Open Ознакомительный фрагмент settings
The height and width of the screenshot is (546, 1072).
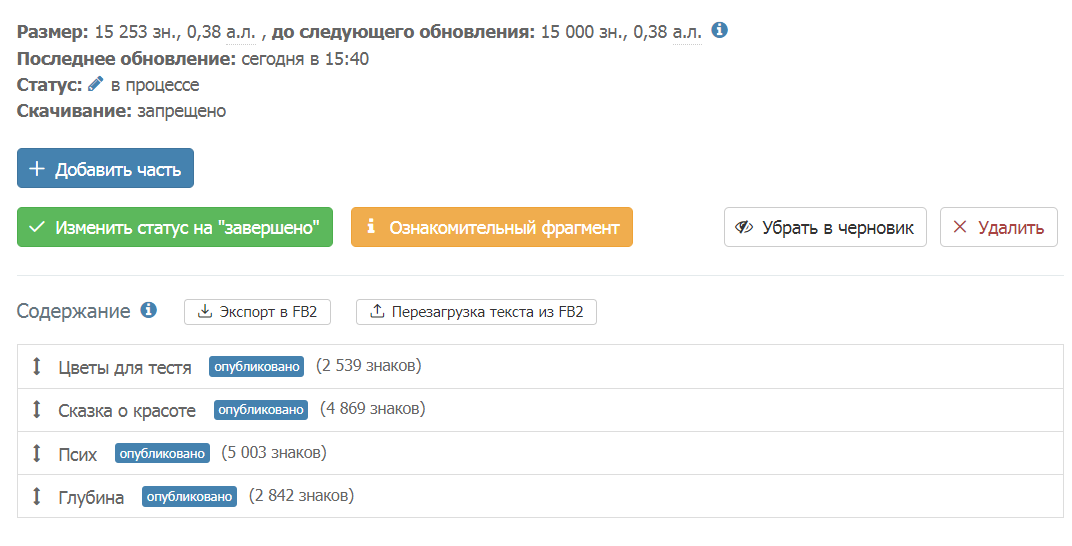(x=492, y=227)
